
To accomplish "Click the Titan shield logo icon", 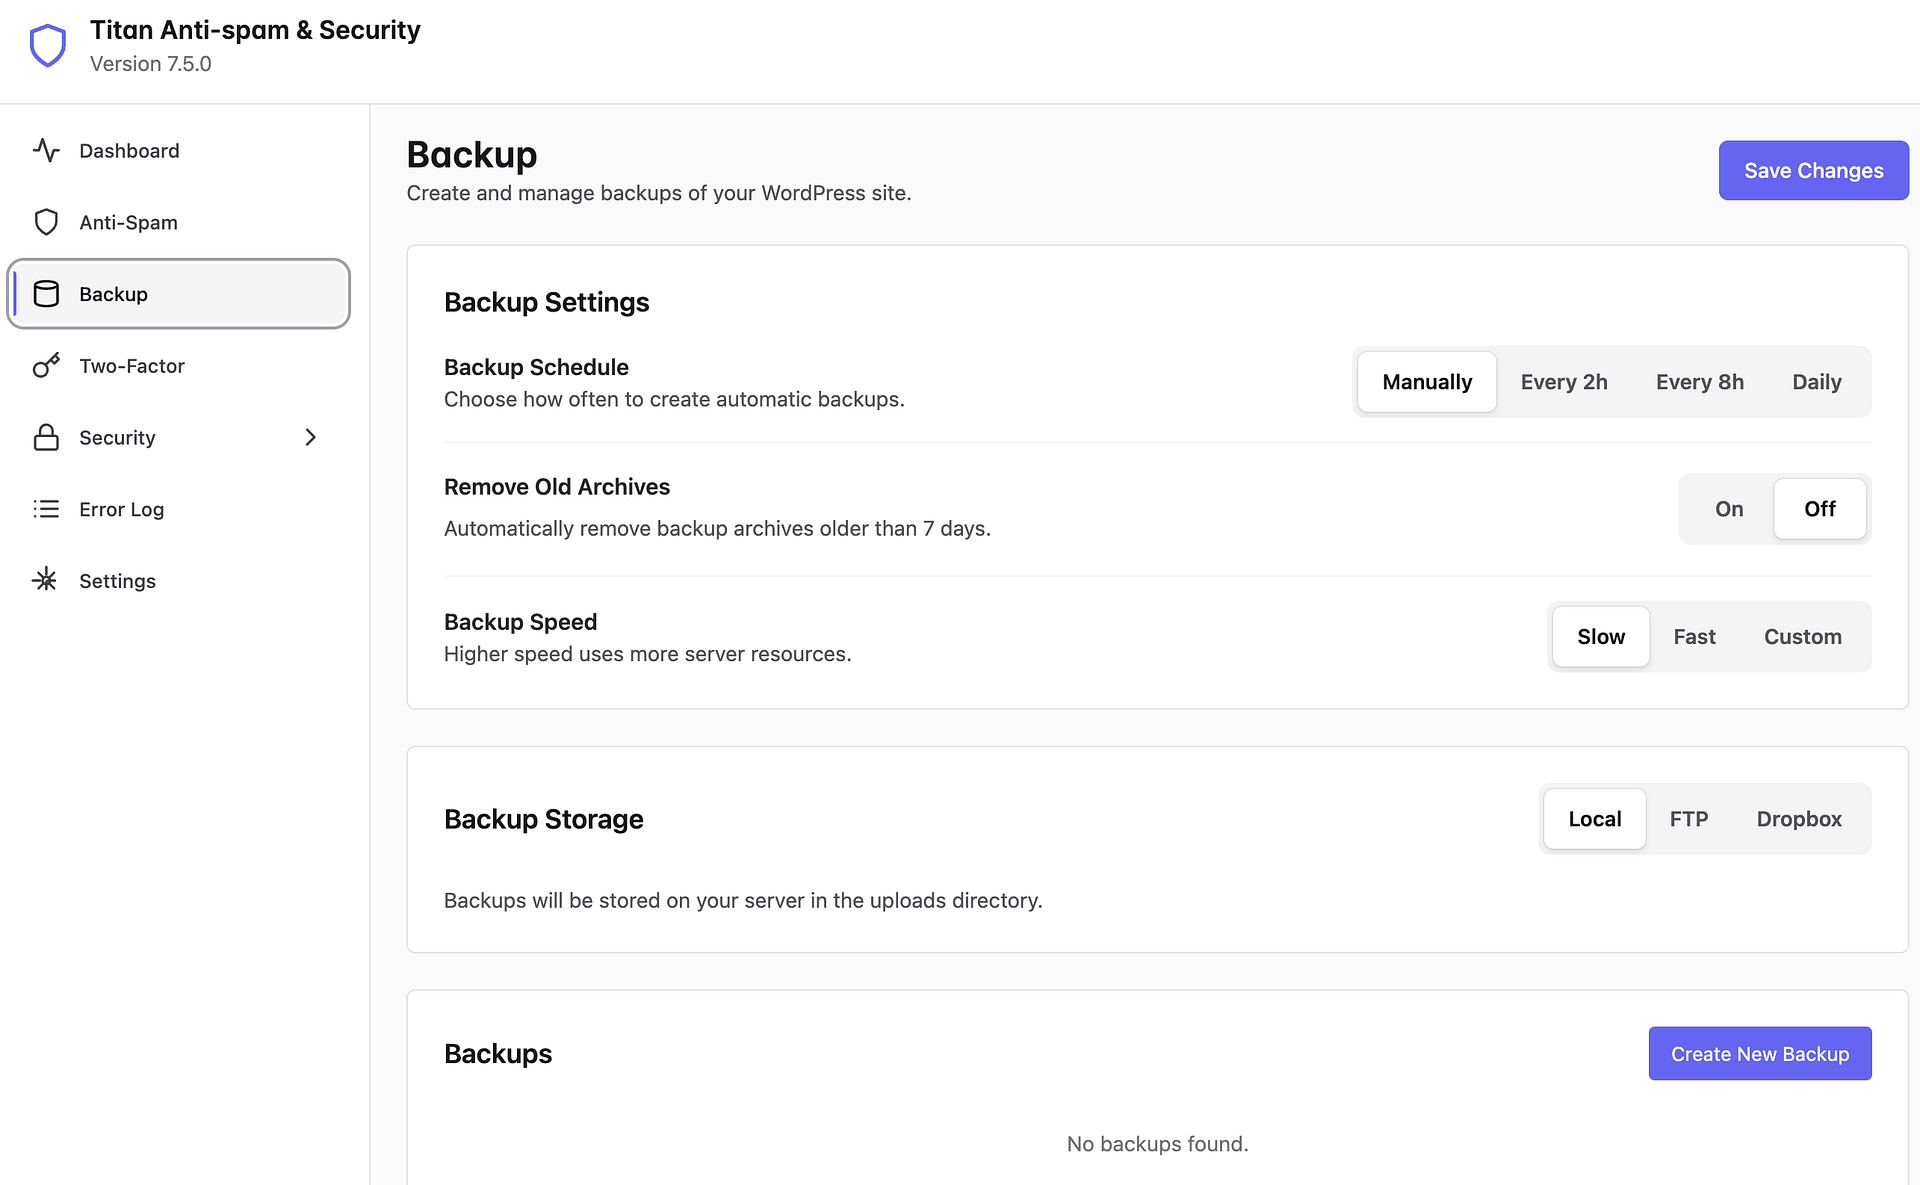I will 47,46.
